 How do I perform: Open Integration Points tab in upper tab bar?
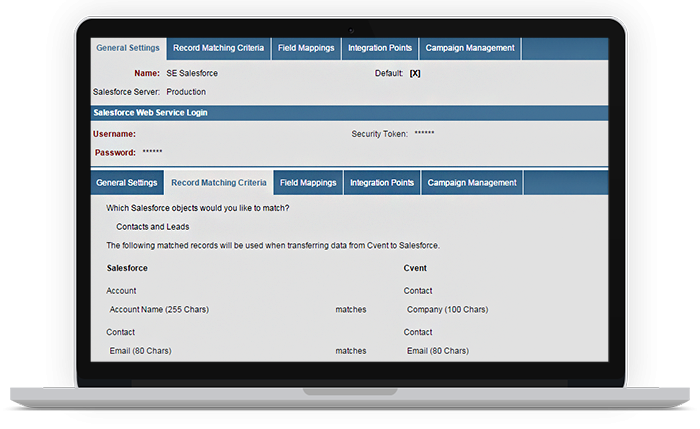pyautogui.click(x=379, y=48)
